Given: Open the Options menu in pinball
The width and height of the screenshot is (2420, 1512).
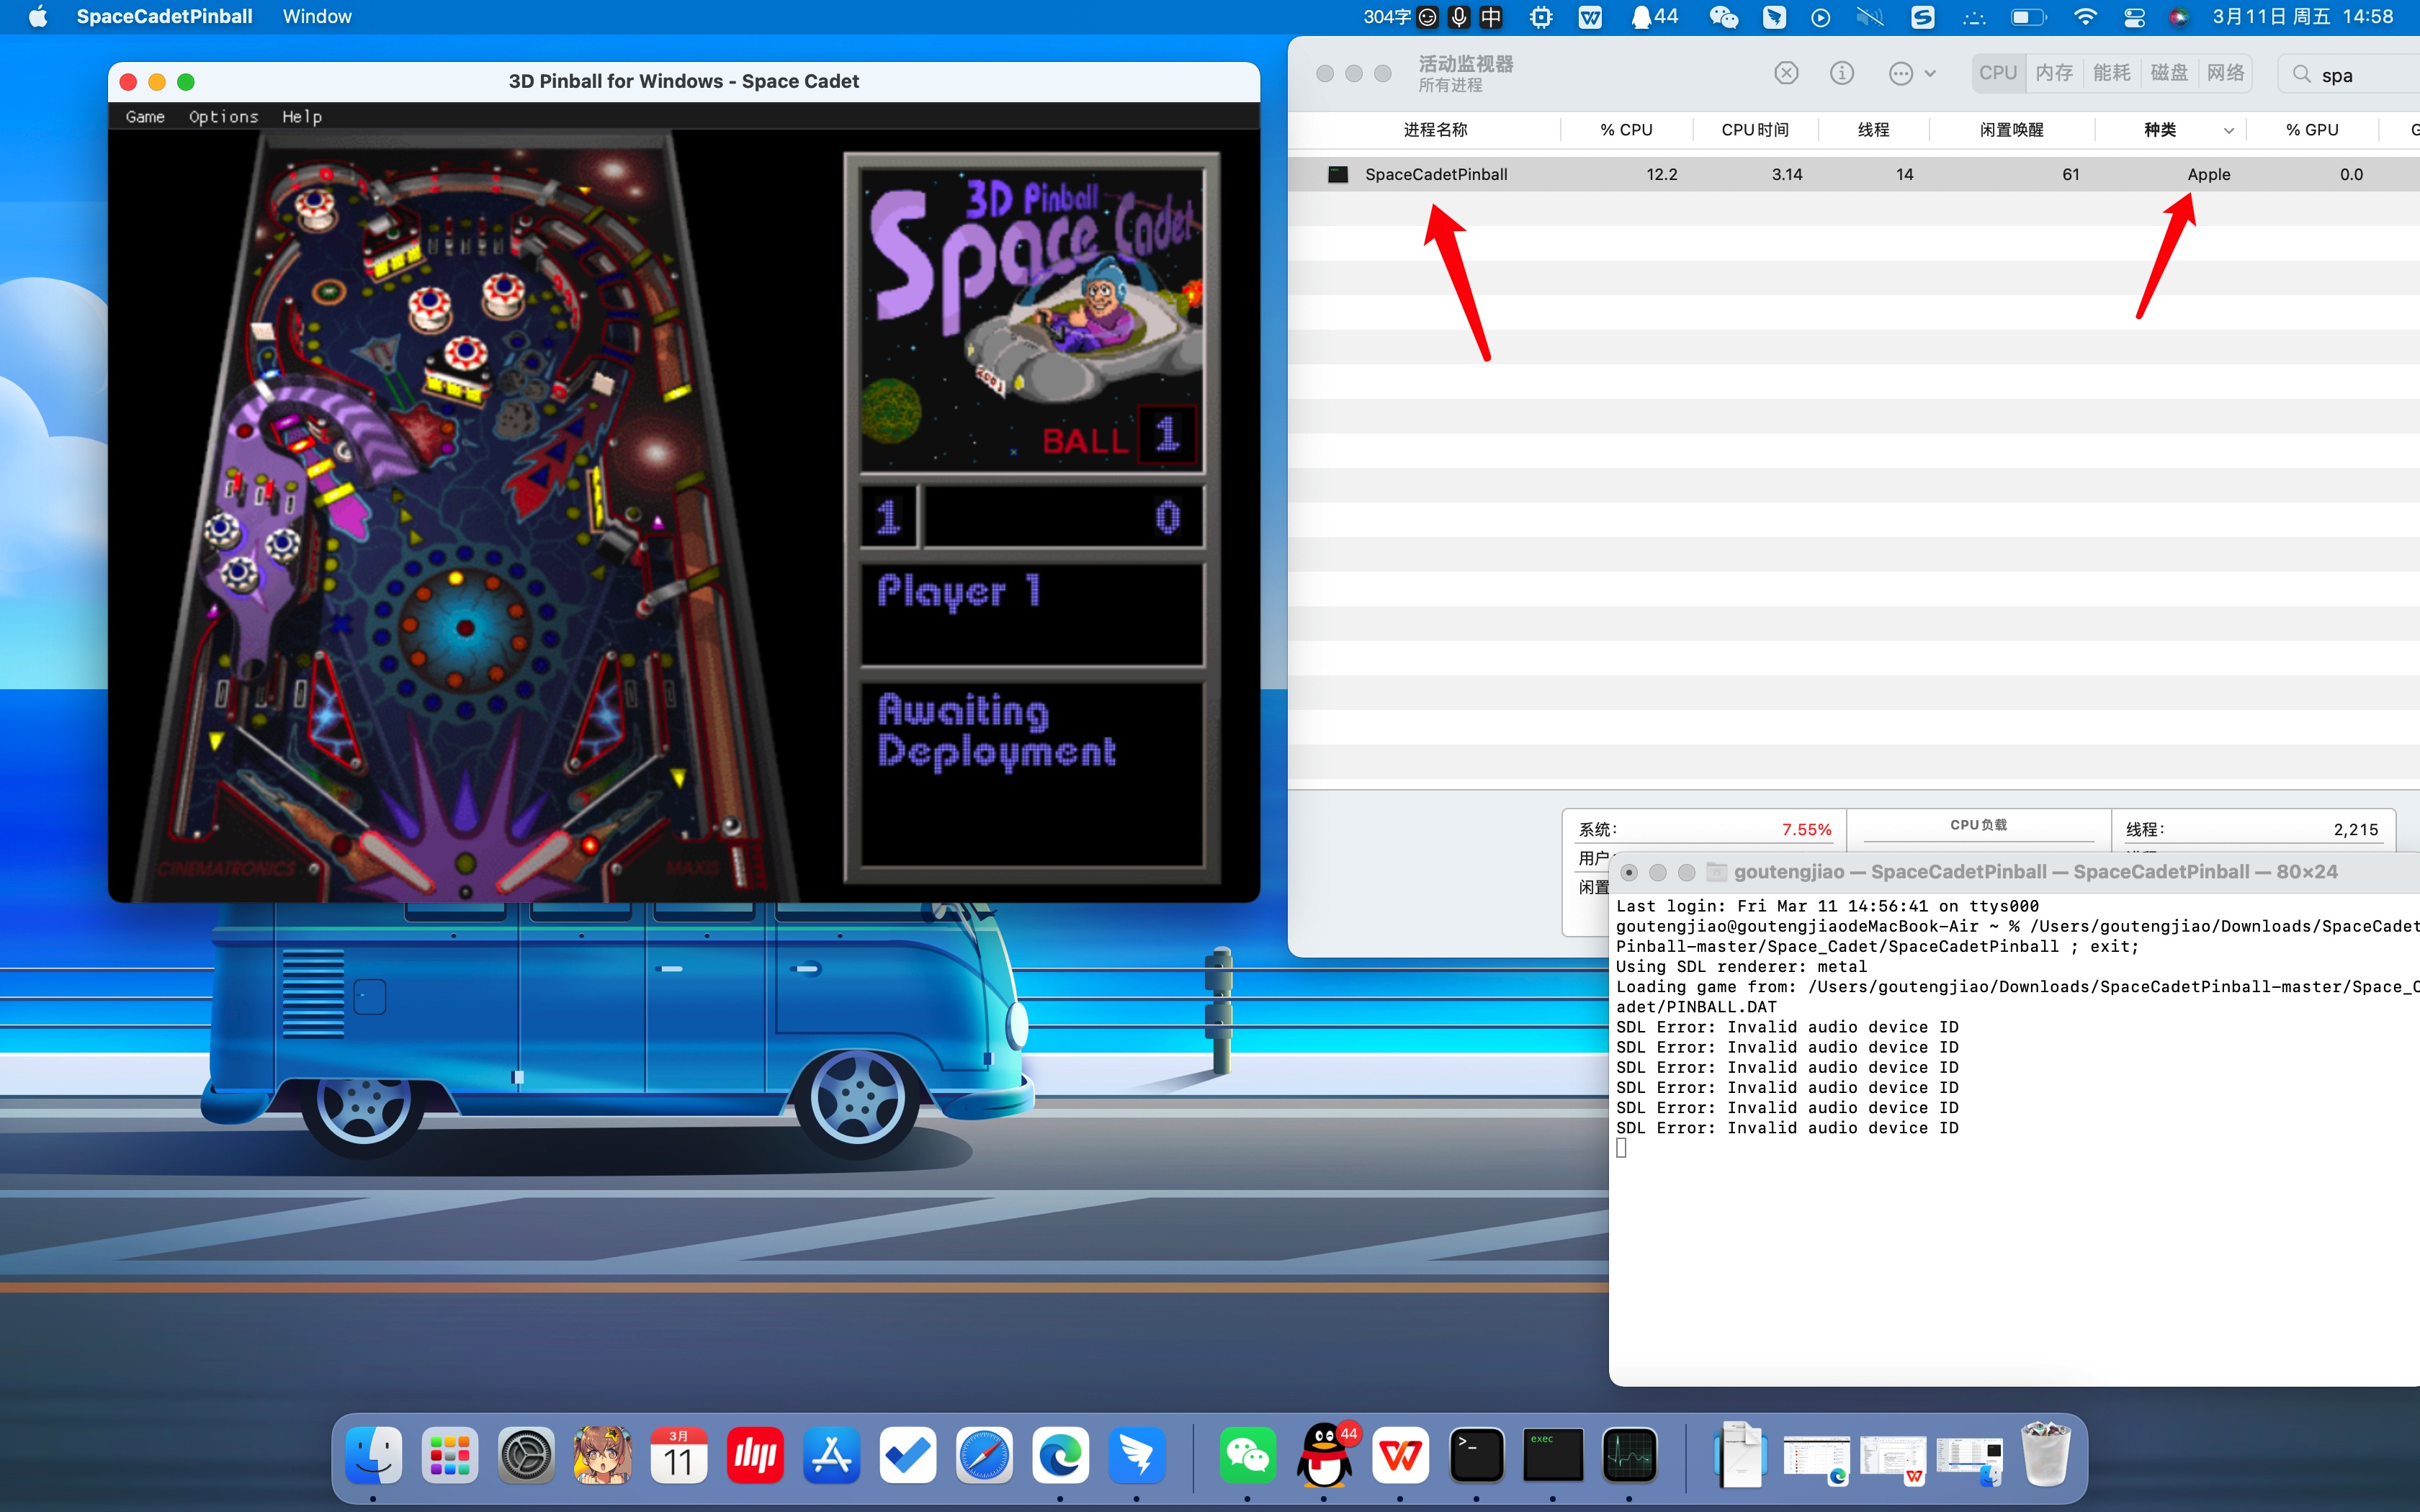Looking at the screenshot, I should click(223, 117).
